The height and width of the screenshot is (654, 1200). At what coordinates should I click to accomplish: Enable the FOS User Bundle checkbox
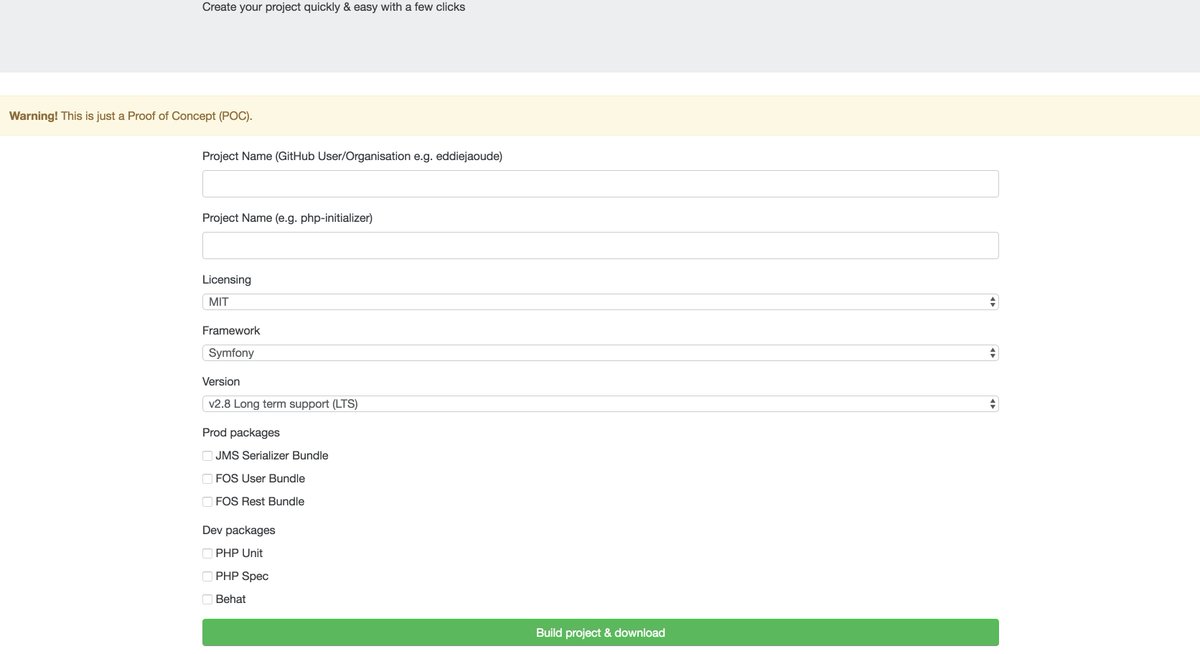coord(207,479)
